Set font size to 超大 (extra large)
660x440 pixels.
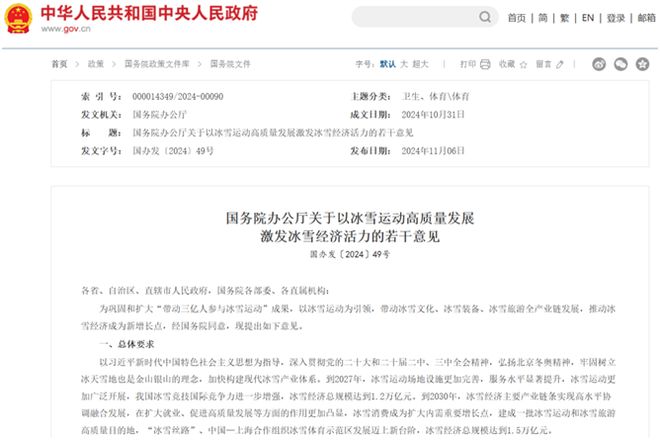[421, 64]
